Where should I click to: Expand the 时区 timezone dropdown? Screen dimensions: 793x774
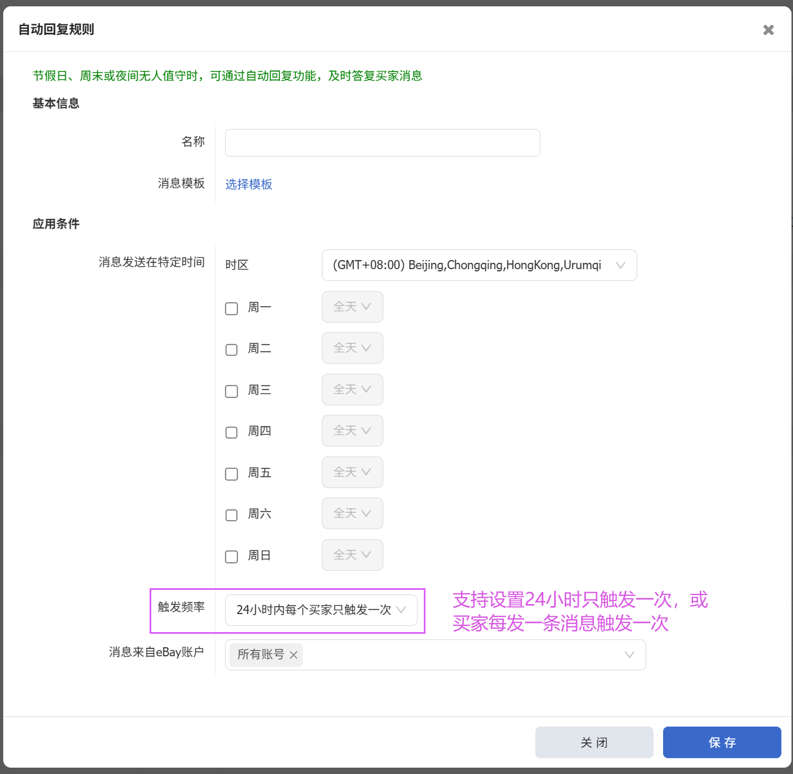pos(478,265)
